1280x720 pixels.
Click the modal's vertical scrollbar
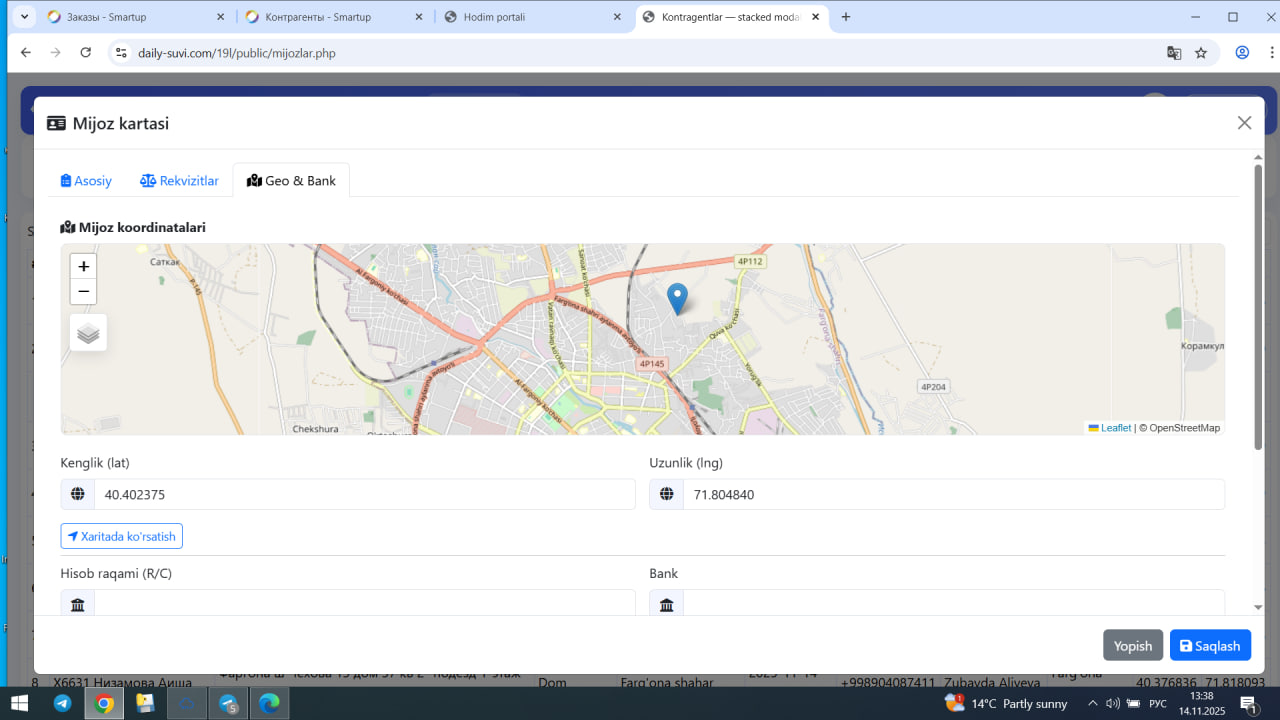[x=1258, y=300]
